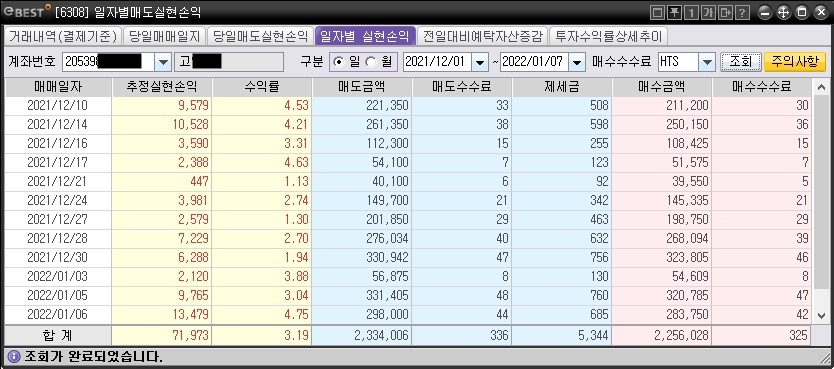Click the '가' font size icon
The height and width of the screenshot is (369, 834).
tap(708, 13)
